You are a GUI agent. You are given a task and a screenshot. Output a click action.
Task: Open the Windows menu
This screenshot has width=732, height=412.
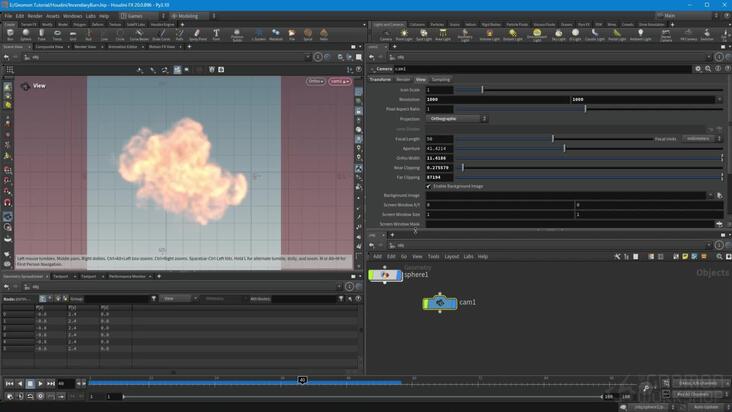click(x=72, y=16)
